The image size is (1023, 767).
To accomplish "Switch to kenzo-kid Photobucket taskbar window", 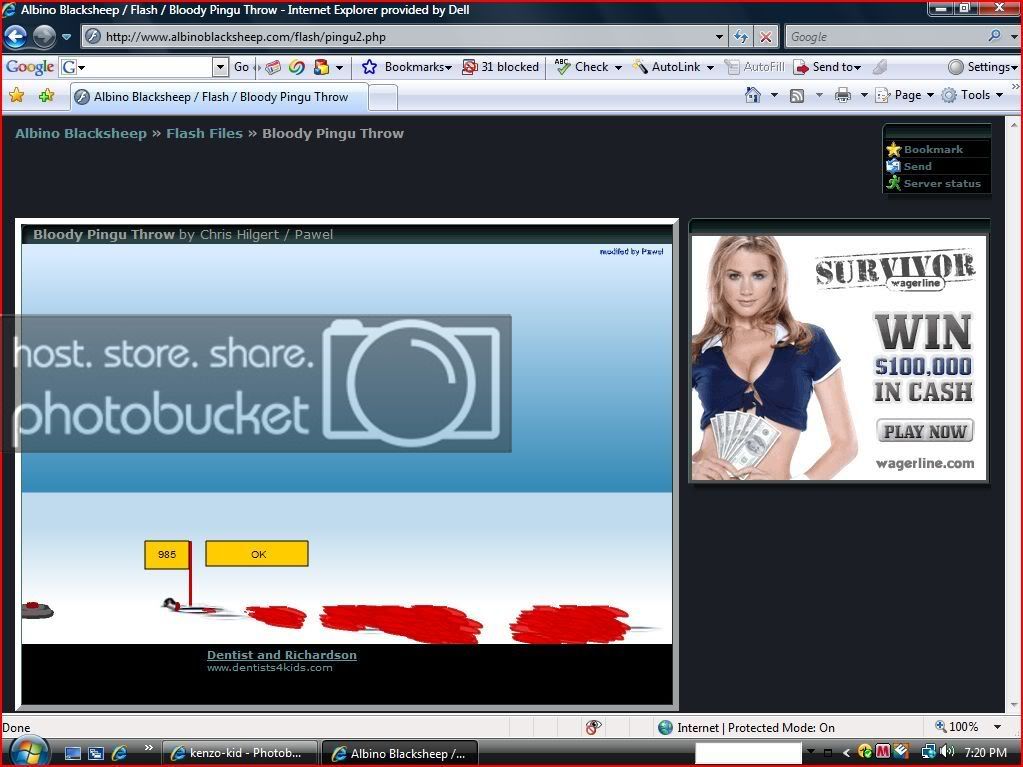I will point(239,753).
